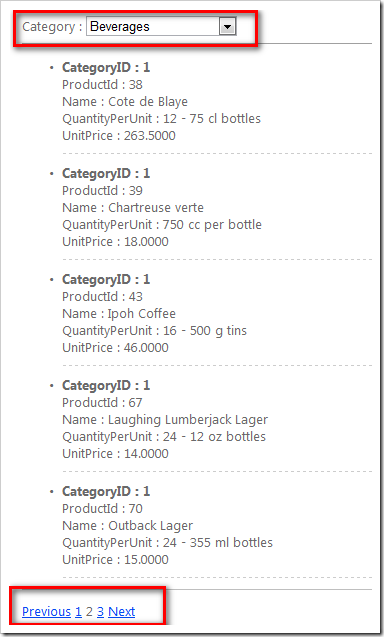This screenshot has width=384, height=637.
Task: Open page 1 of results
Action: tap(78, 611)
